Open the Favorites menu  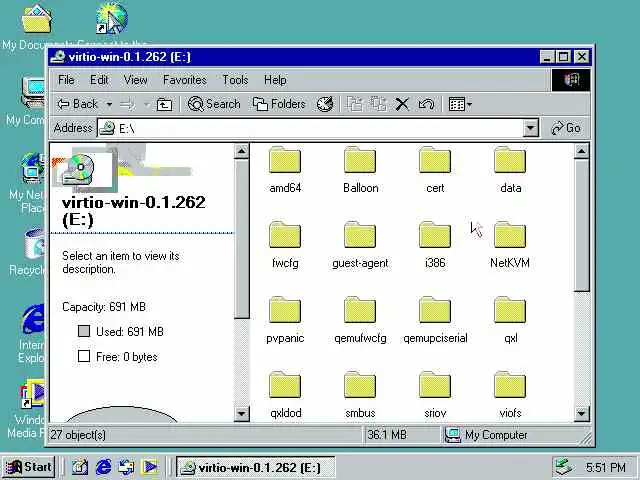coord(184,80)
